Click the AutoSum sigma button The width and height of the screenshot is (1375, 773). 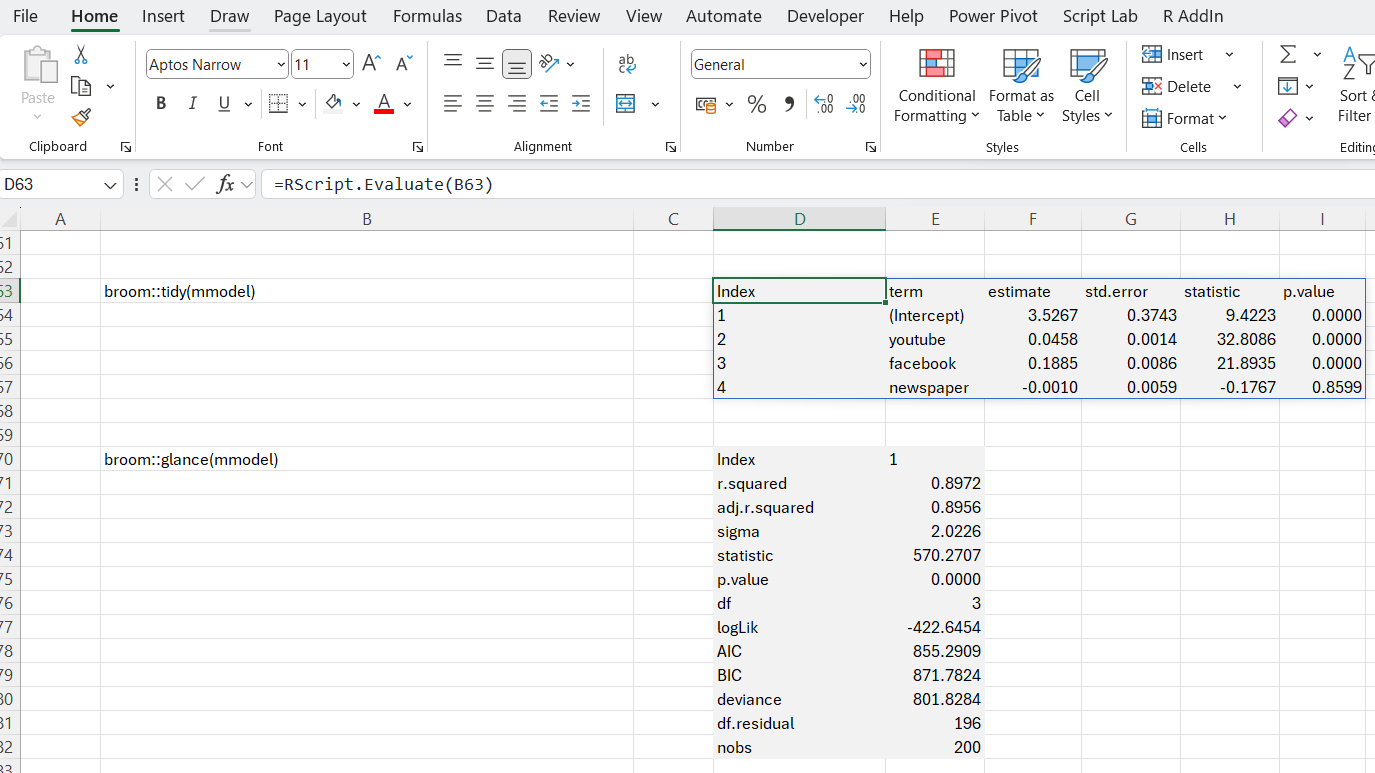(1289, 55)
